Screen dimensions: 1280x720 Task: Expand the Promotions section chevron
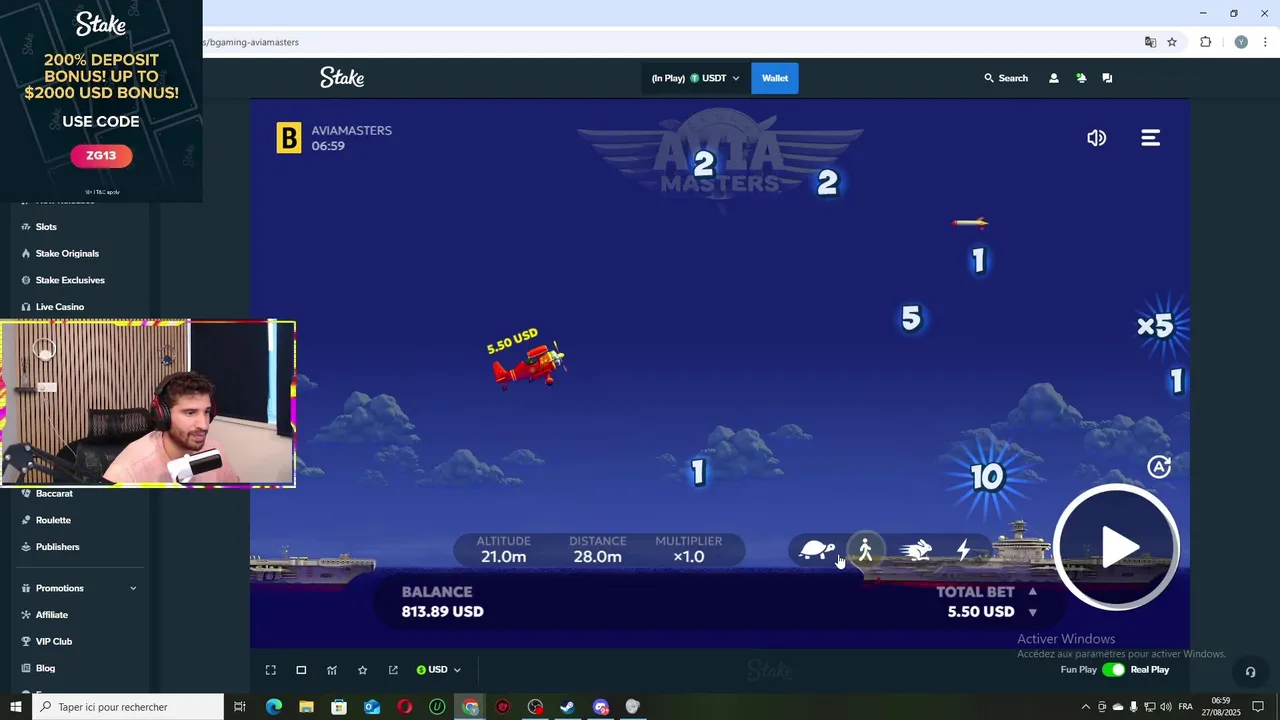pos(133,588)
